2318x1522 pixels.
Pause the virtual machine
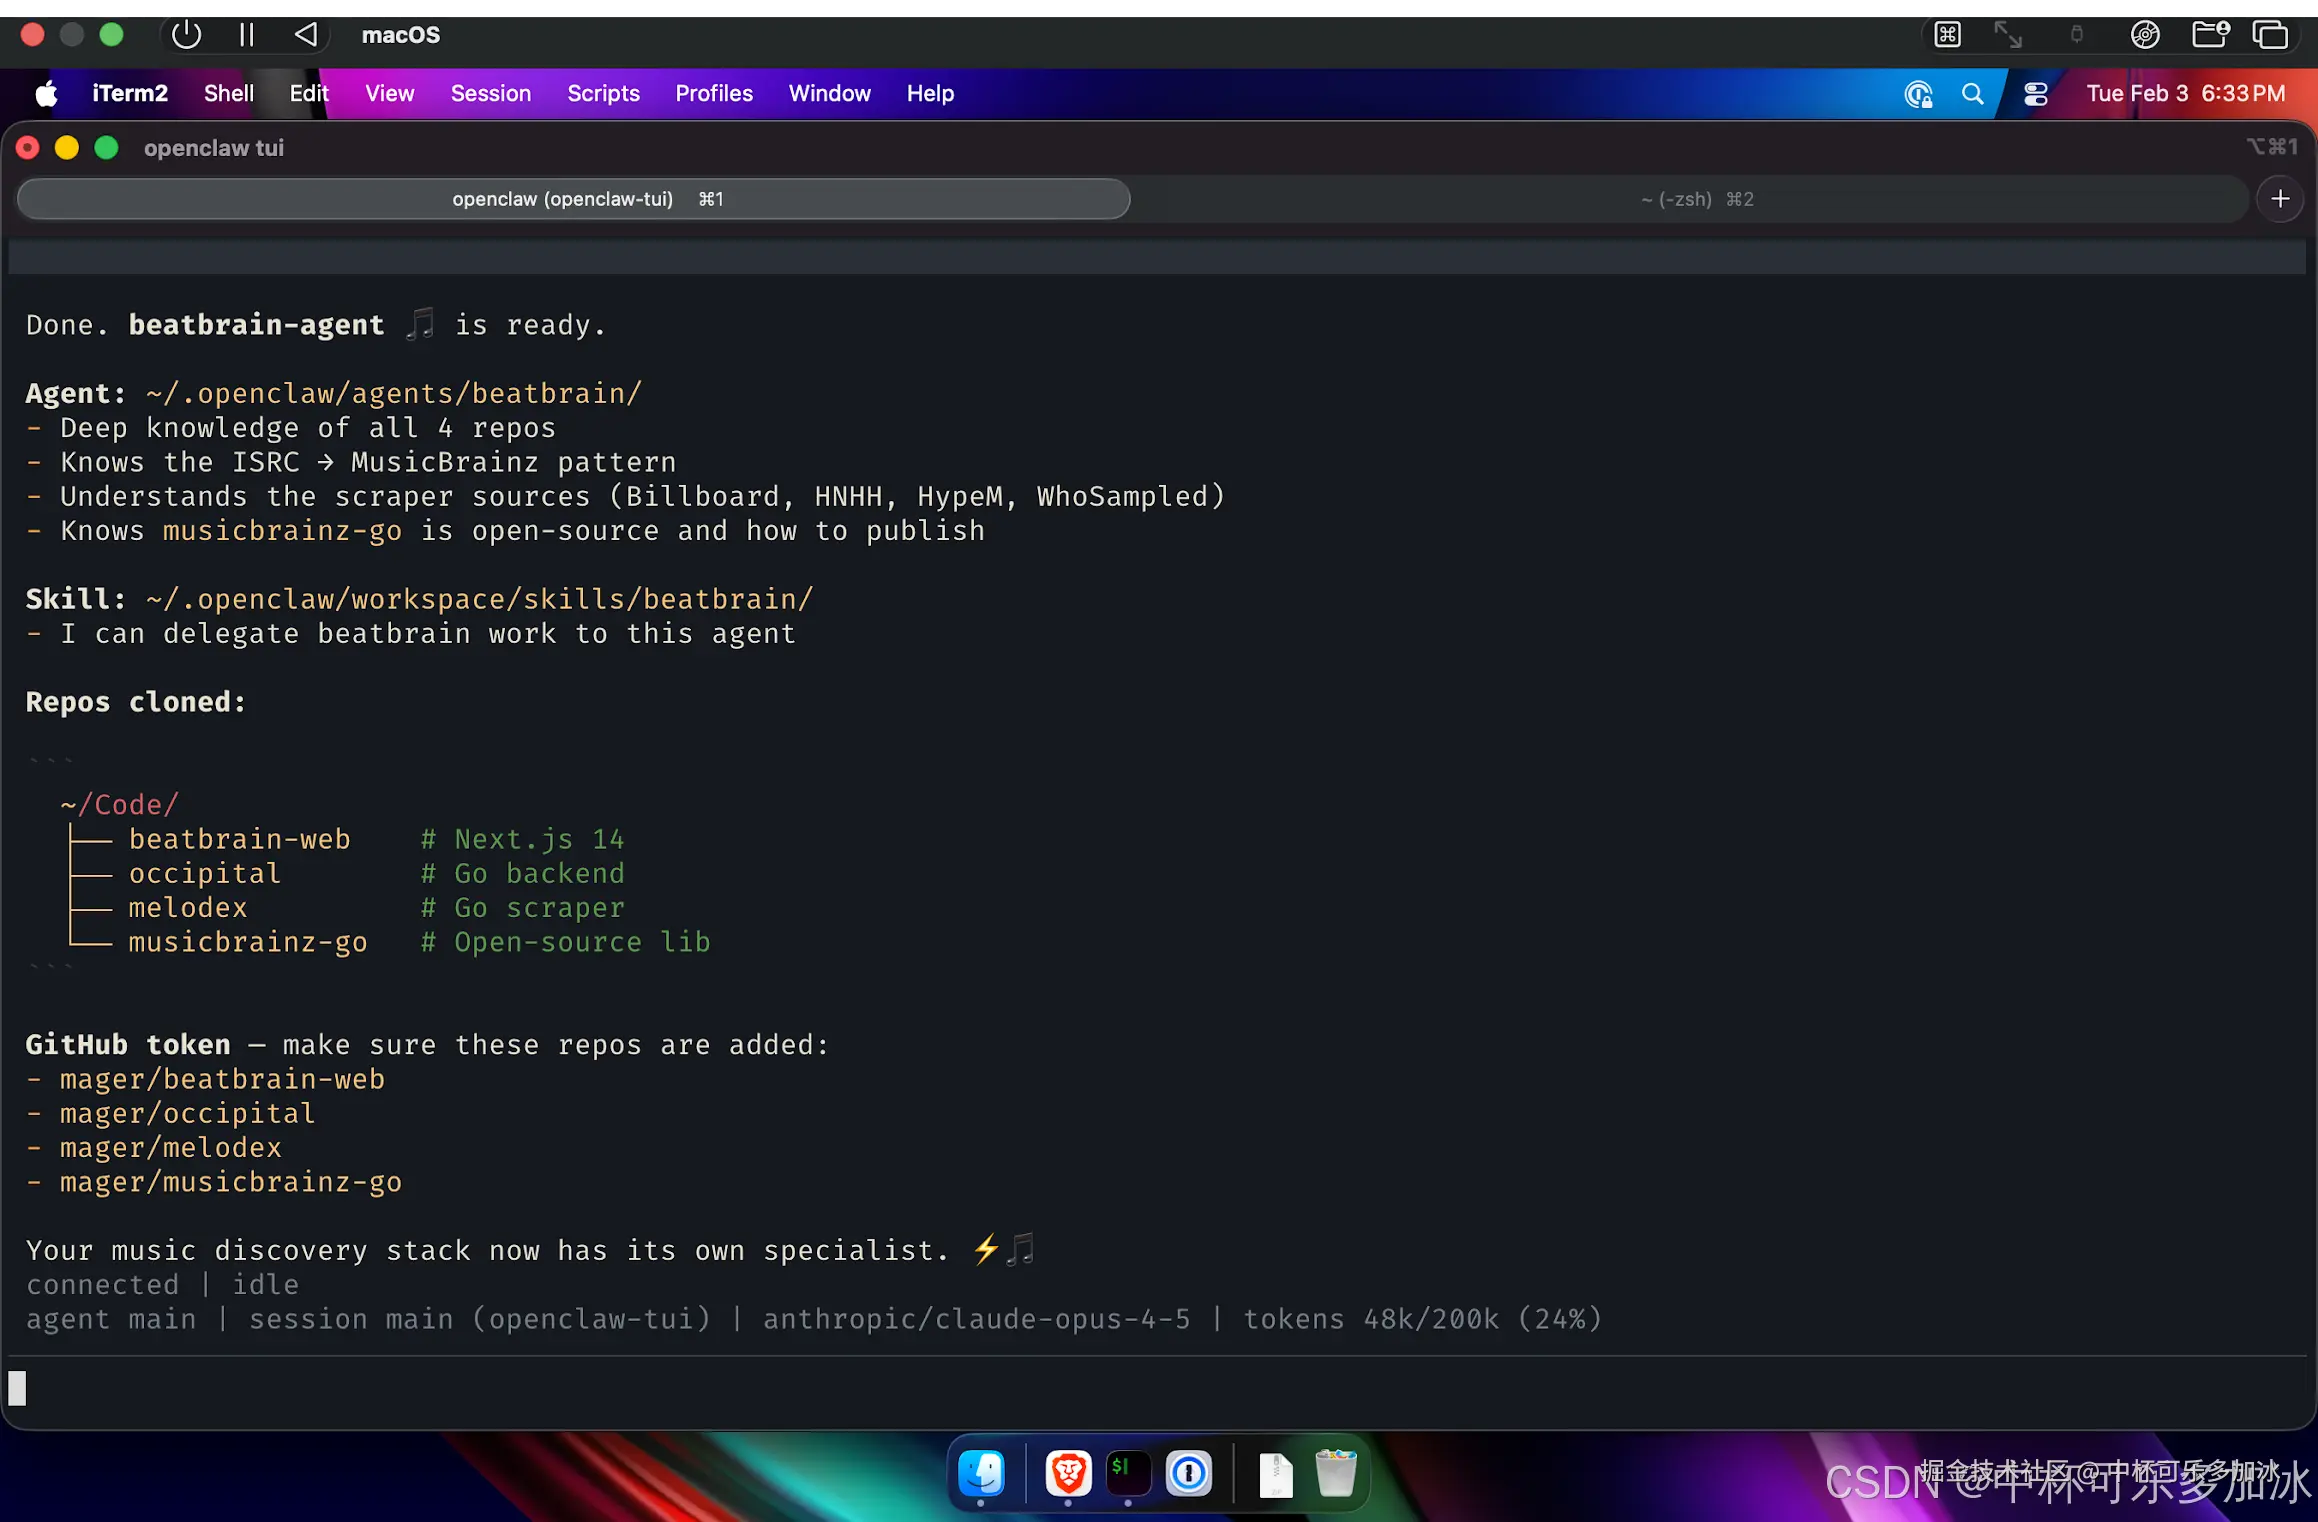(x=246, y=35)
